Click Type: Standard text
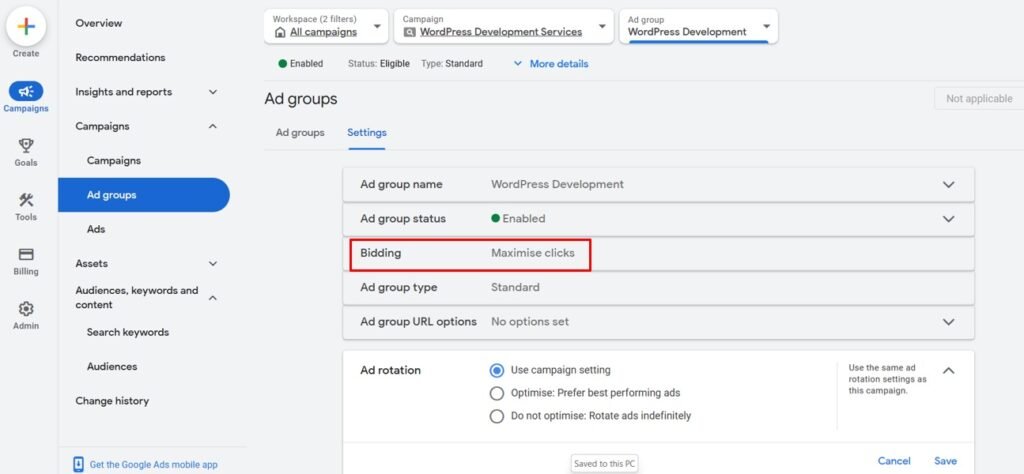This screenshot has width=1024, height=474. (452, 64)
